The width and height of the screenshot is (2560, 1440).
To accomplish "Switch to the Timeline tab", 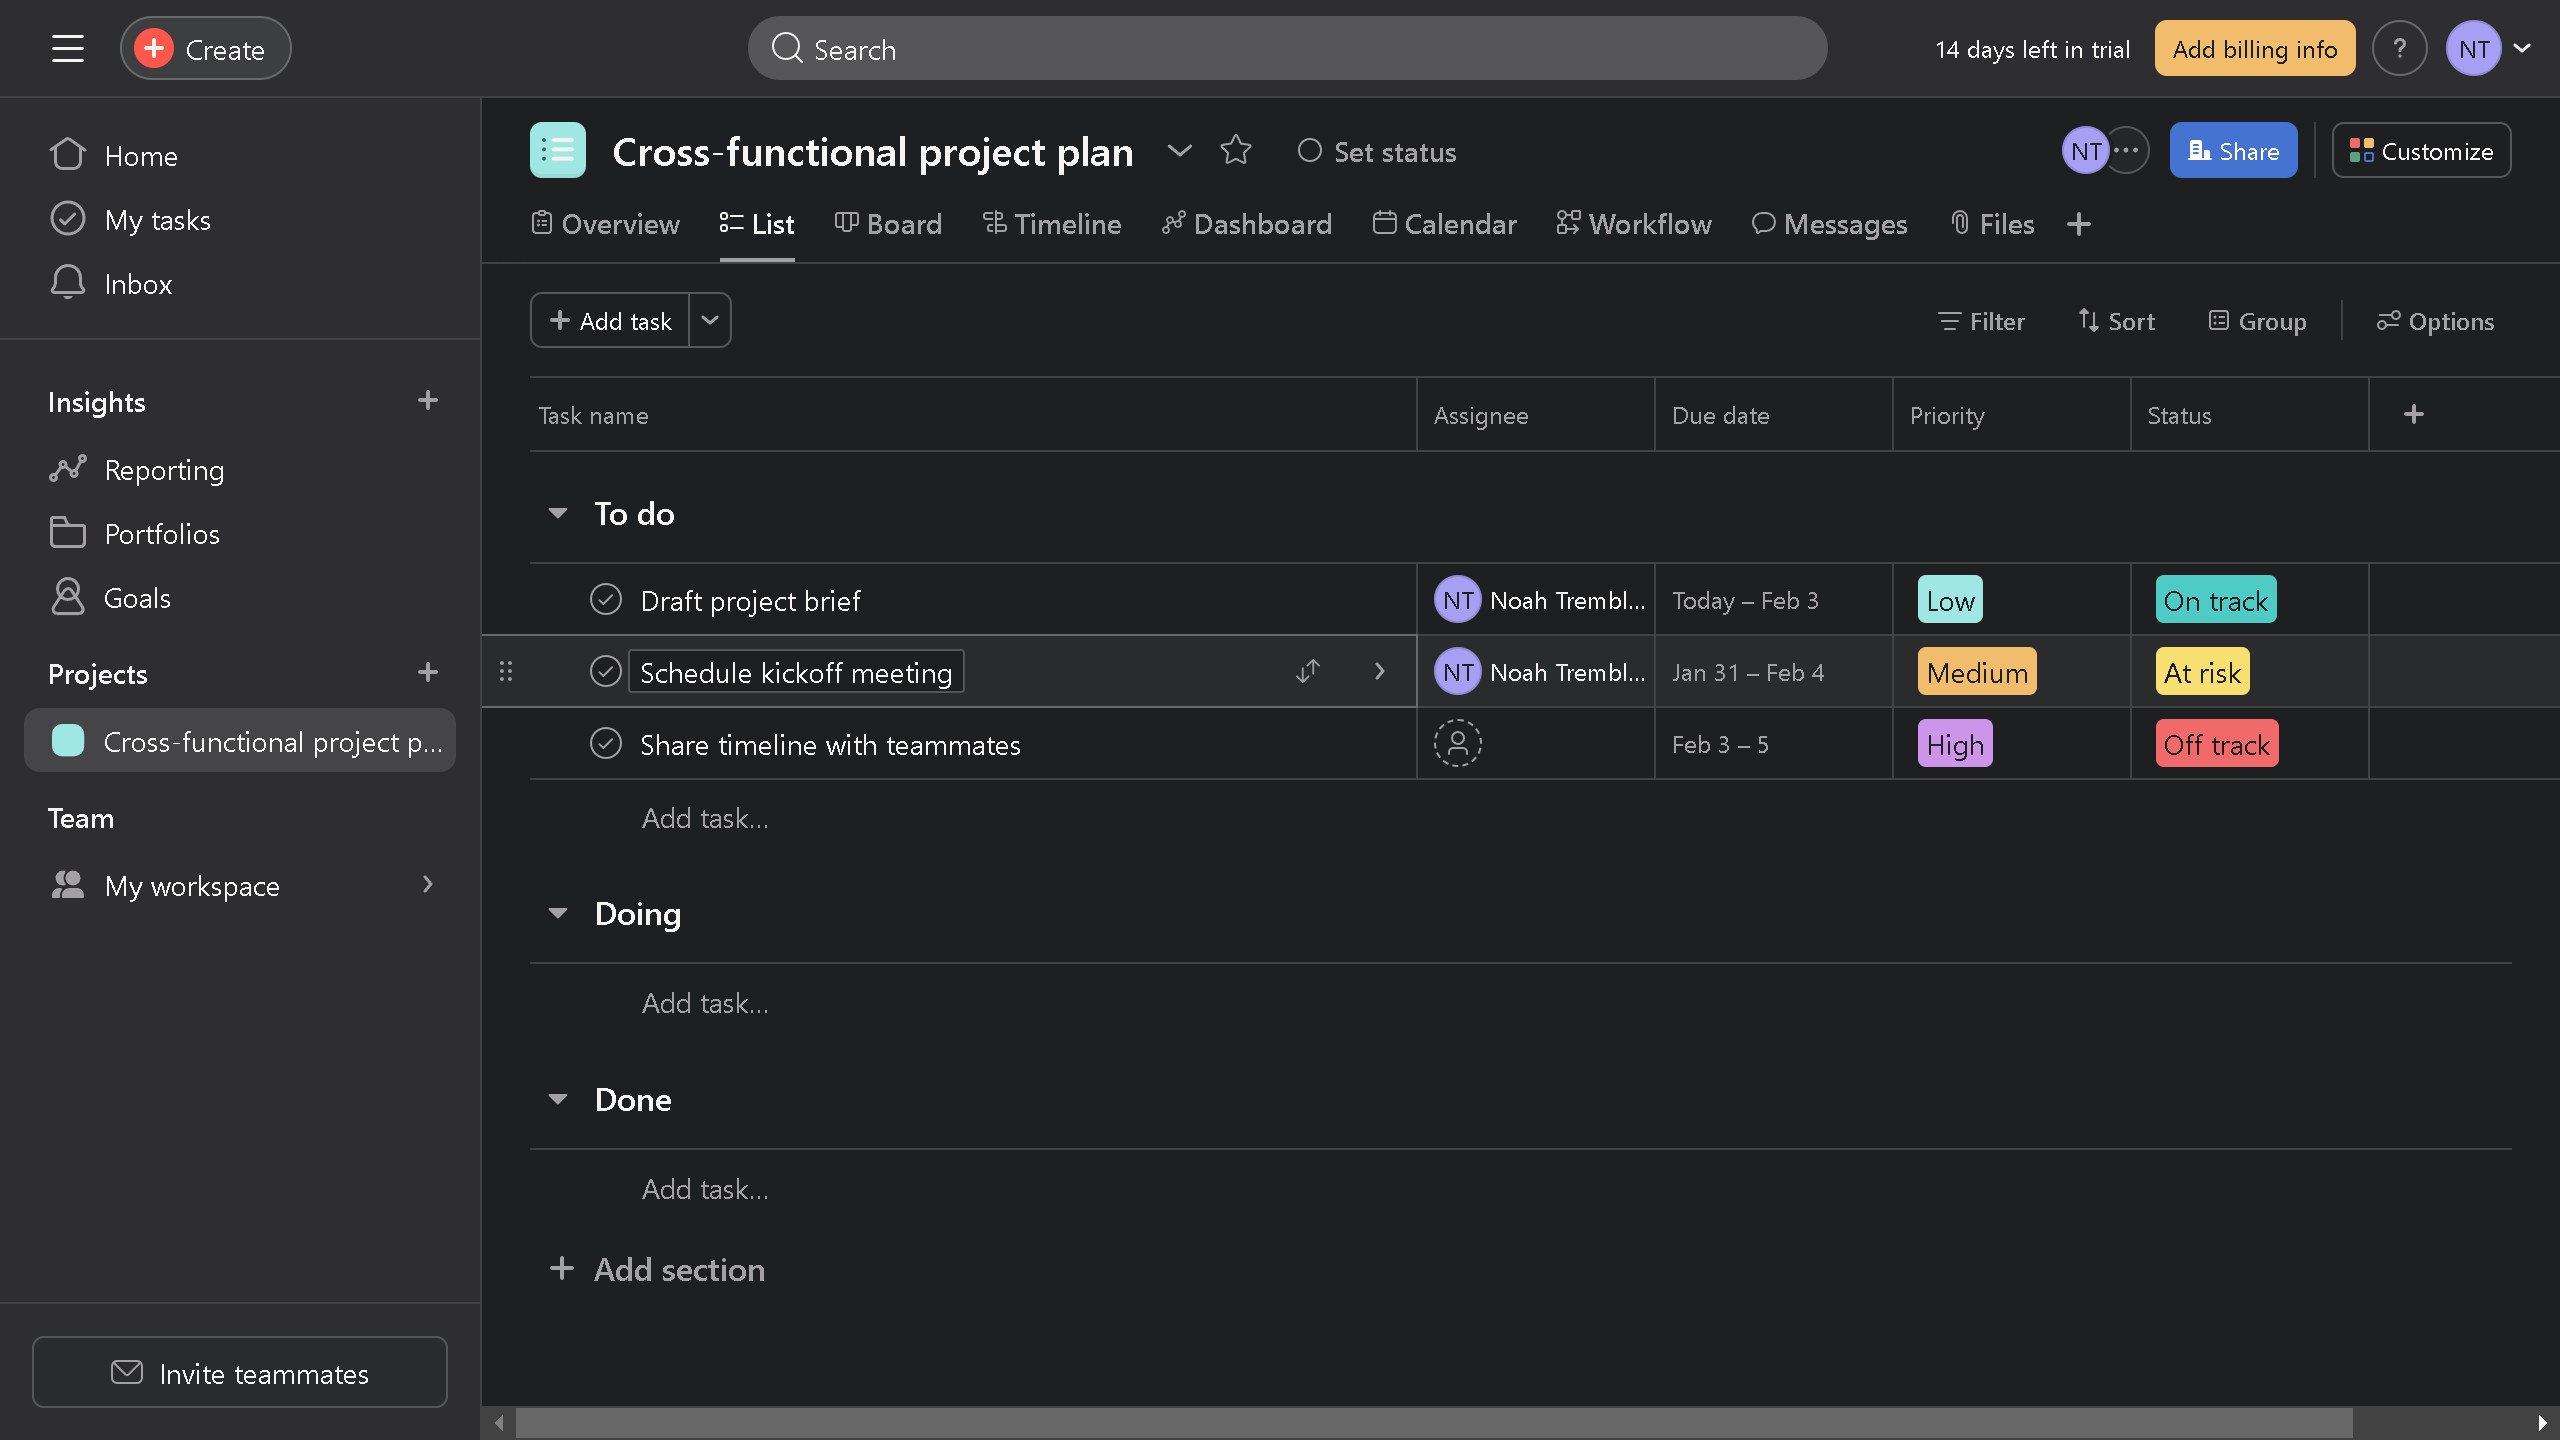I will point(1051,224).
